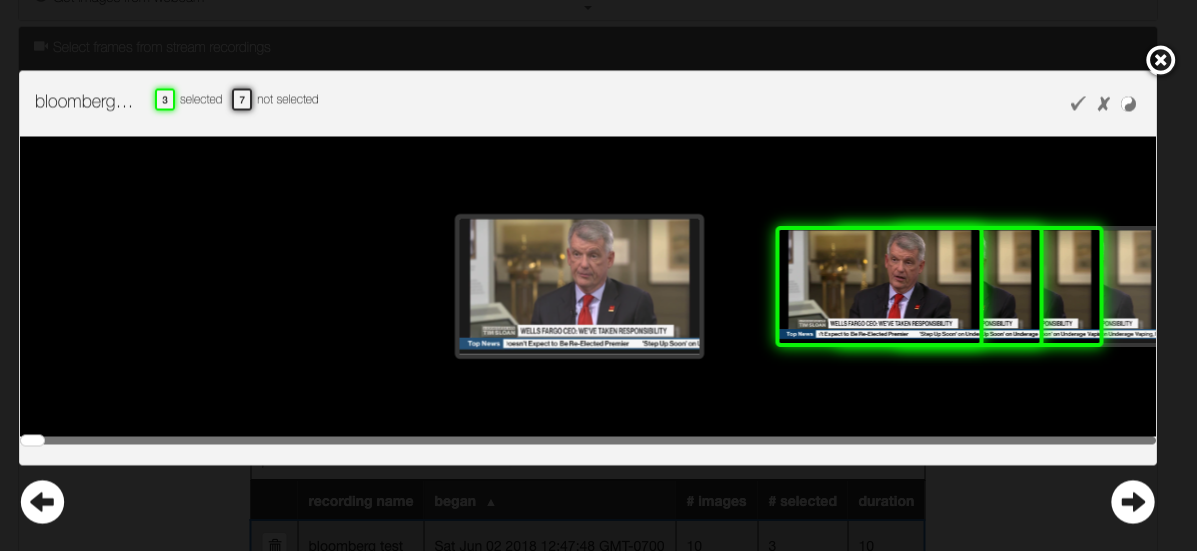Select the unhighlighted frame at the far right edge
Image resolution: width=1197 pixels, height=551 pixels.
(1130, 286)
